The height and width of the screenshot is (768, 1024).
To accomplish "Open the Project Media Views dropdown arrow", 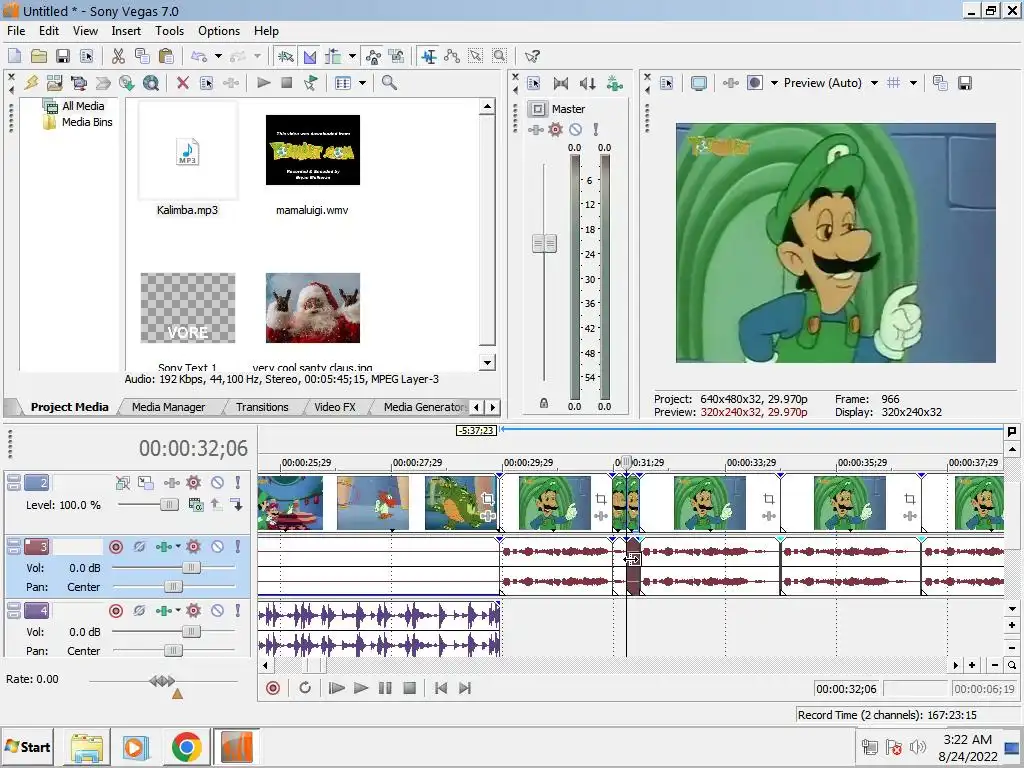I will point(362,83).
